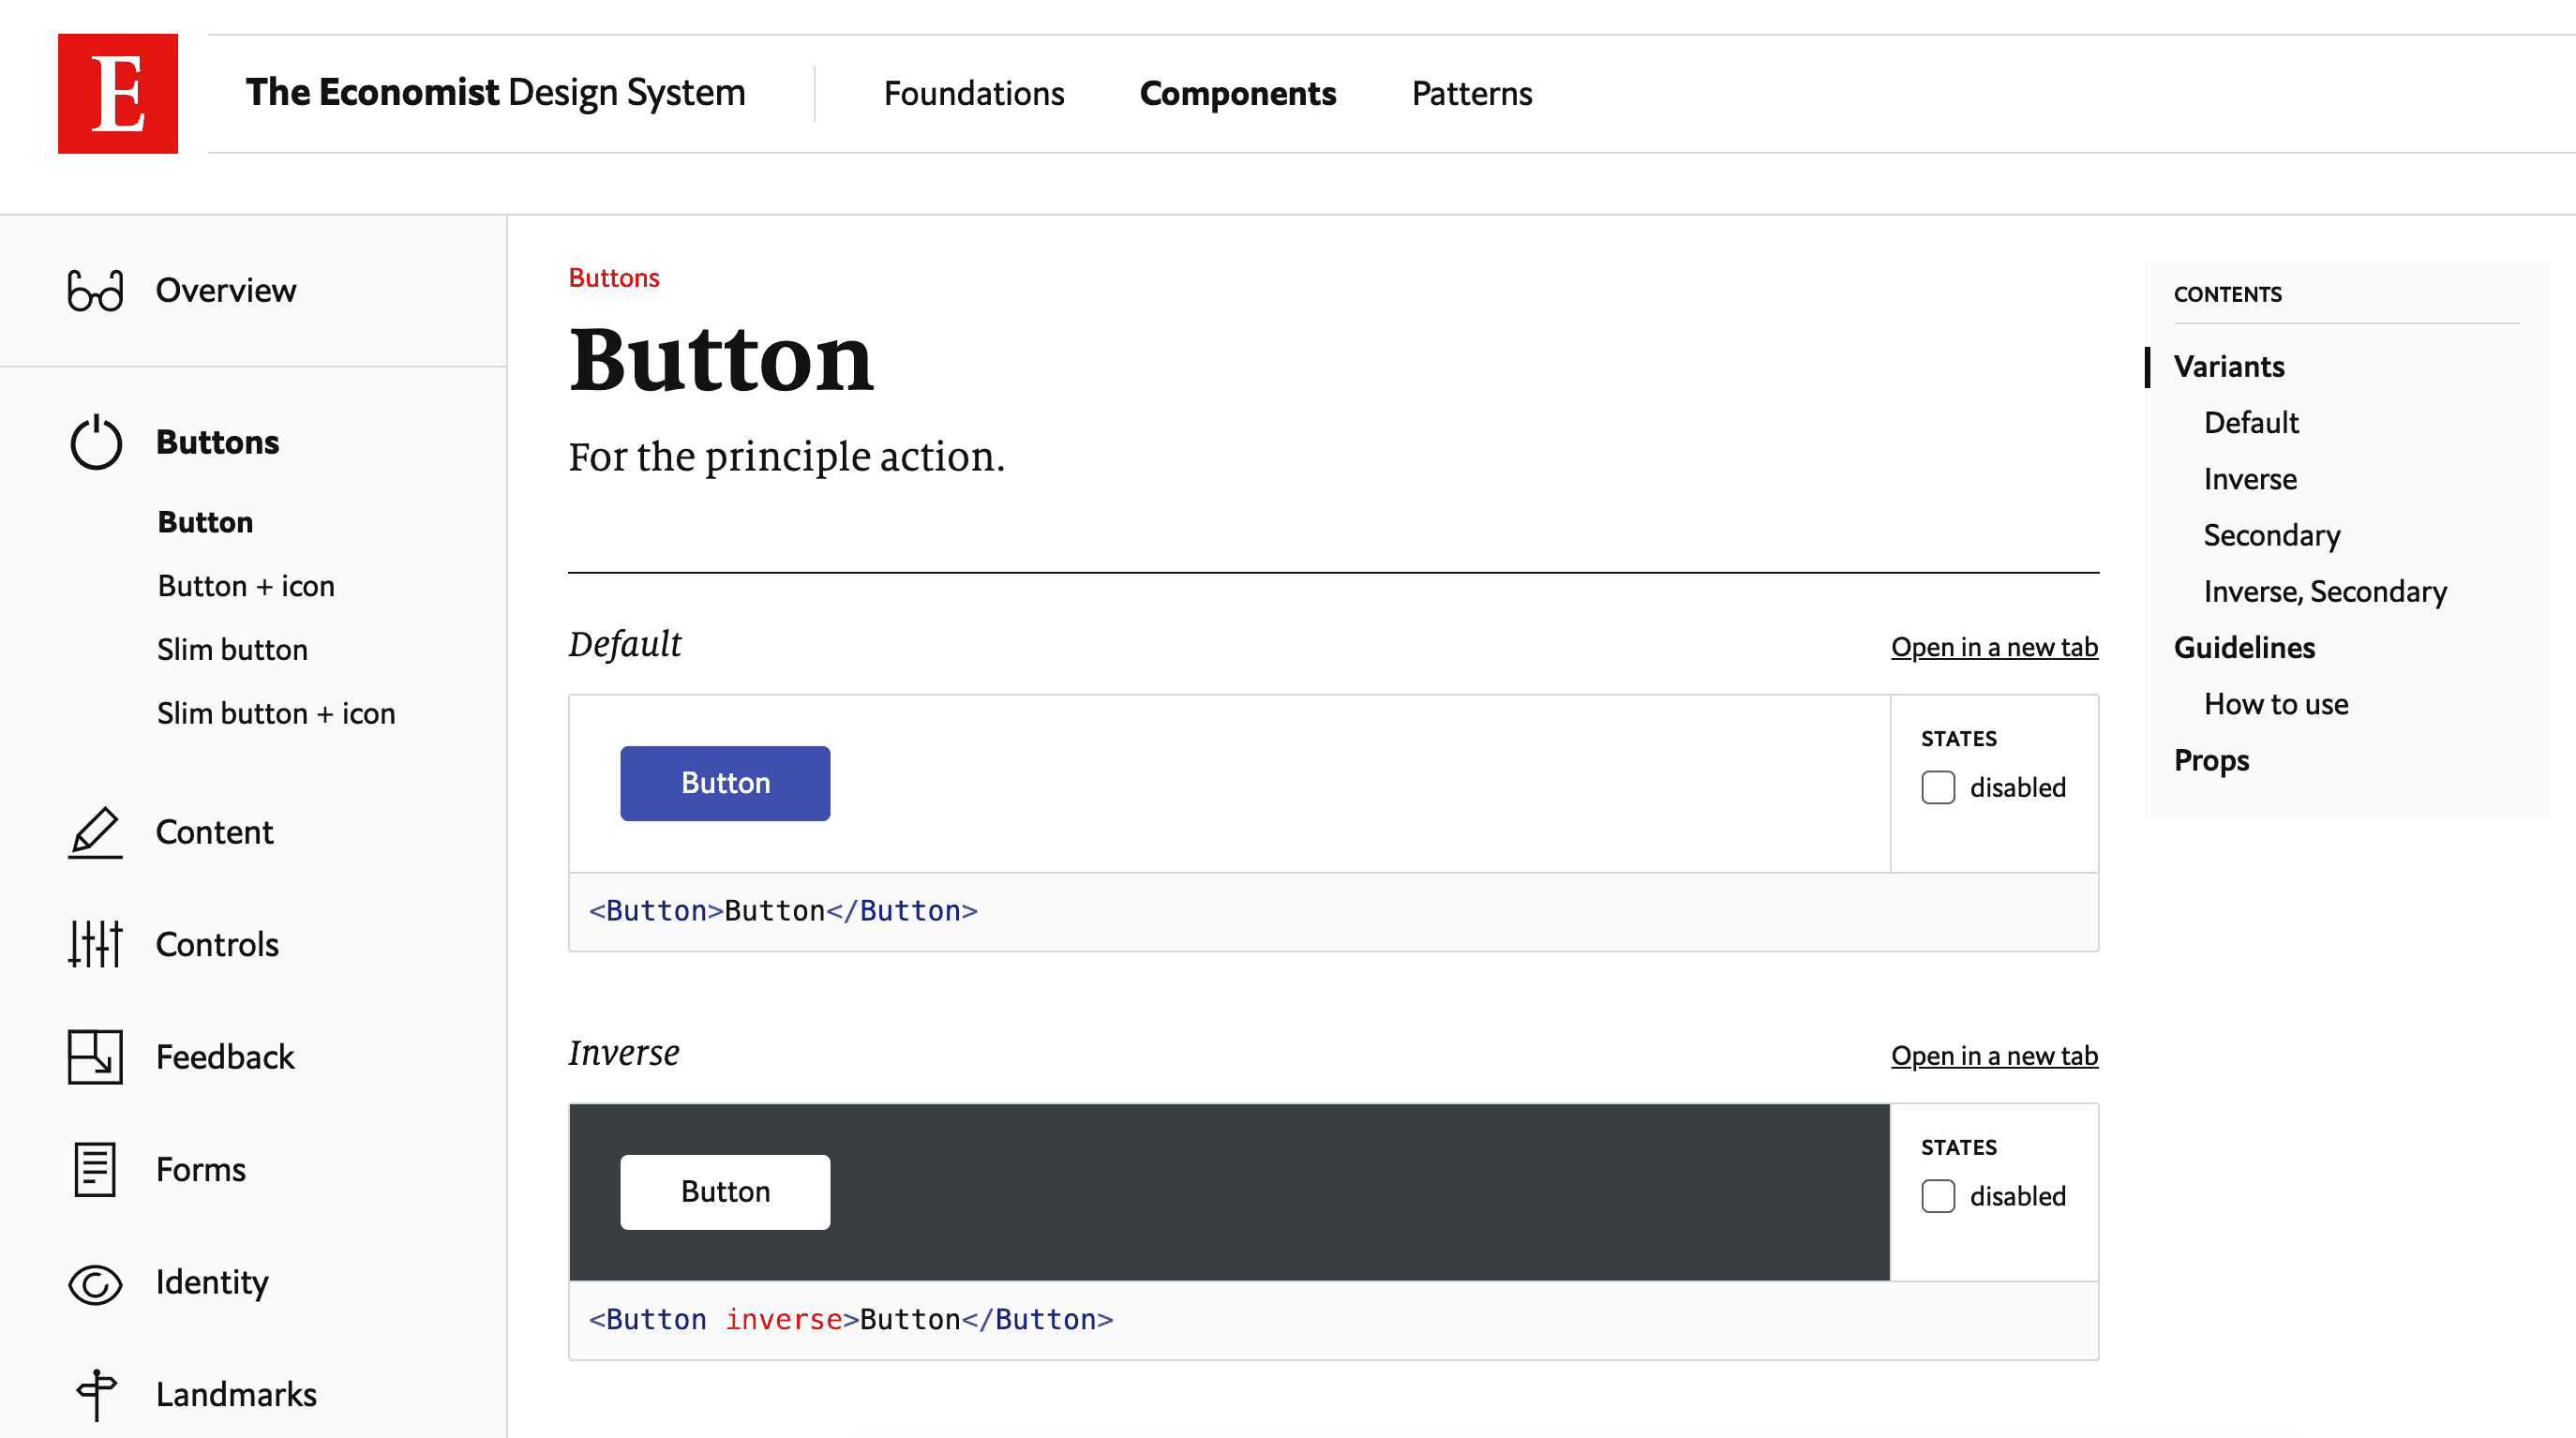This screenshot has width=2576, height=1438.
Task: Open Default example in a new tab
Action: click(1993, 647)
